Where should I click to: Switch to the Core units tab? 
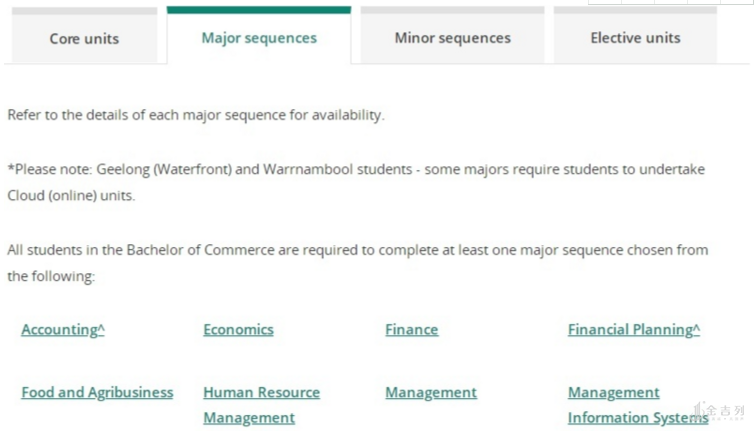(x=84, y=39)
